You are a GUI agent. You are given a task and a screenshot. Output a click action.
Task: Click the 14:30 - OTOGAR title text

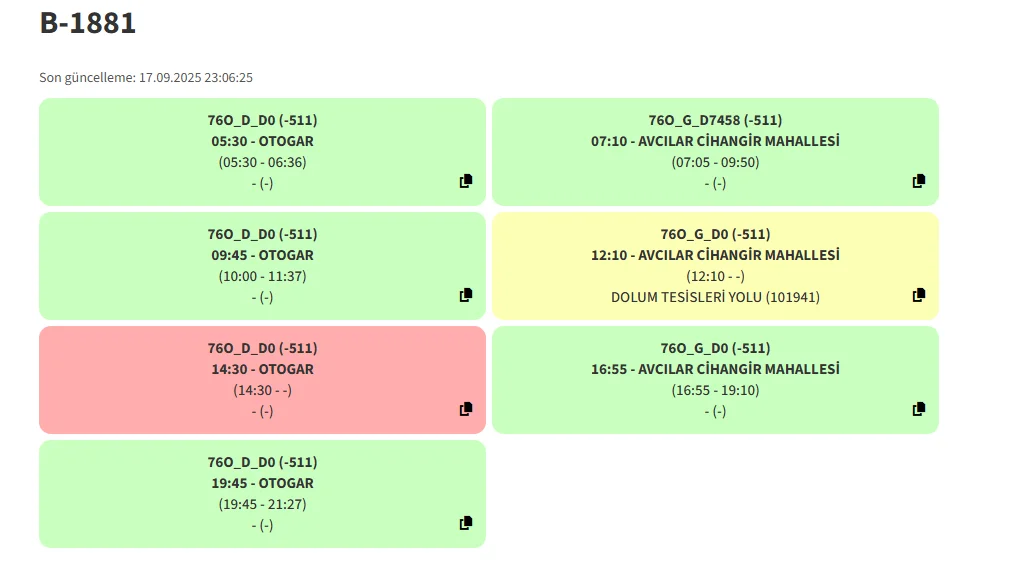coord(262,369)
